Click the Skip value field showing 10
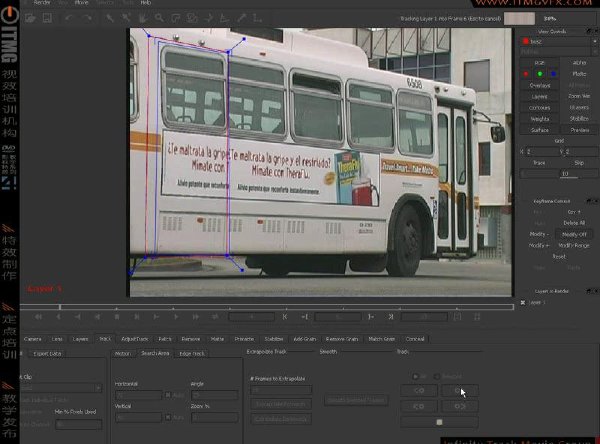 [x=579, y=174]
